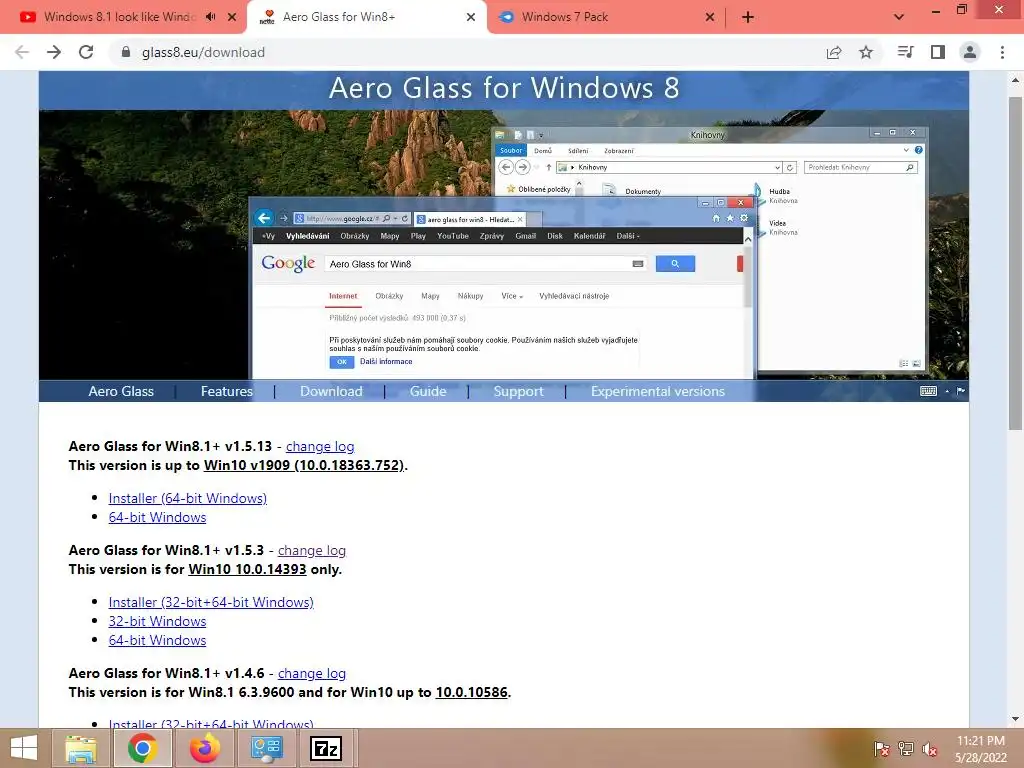Open the Win10 10.0.14393 link

pos(247,569)
